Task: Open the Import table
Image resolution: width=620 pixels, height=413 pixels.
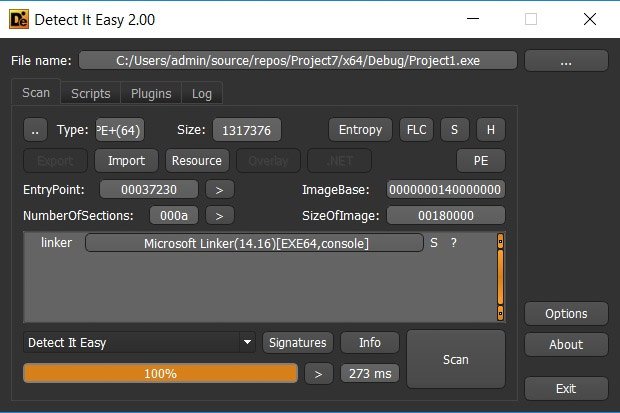Action: tap(127, 161)
